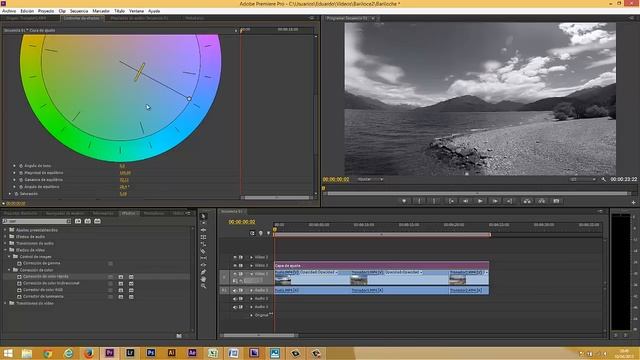Screen dimensions: 640x360
Task: Select the Selection tool in tools panel
Action: tap(203, 216)
